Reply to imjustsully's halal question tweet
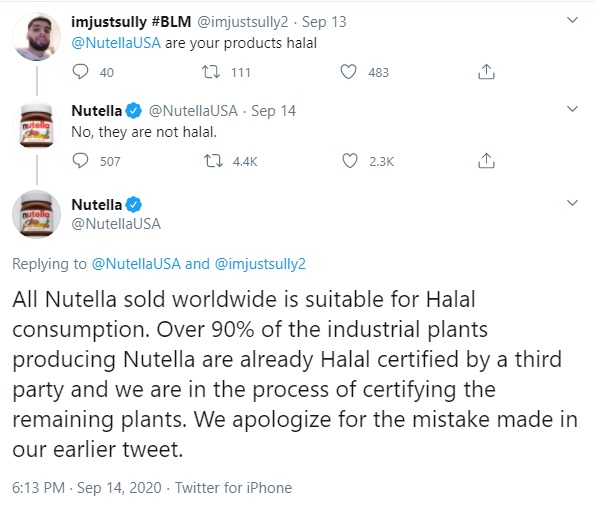Screen dimensions: 595x510 click(80, 71)
